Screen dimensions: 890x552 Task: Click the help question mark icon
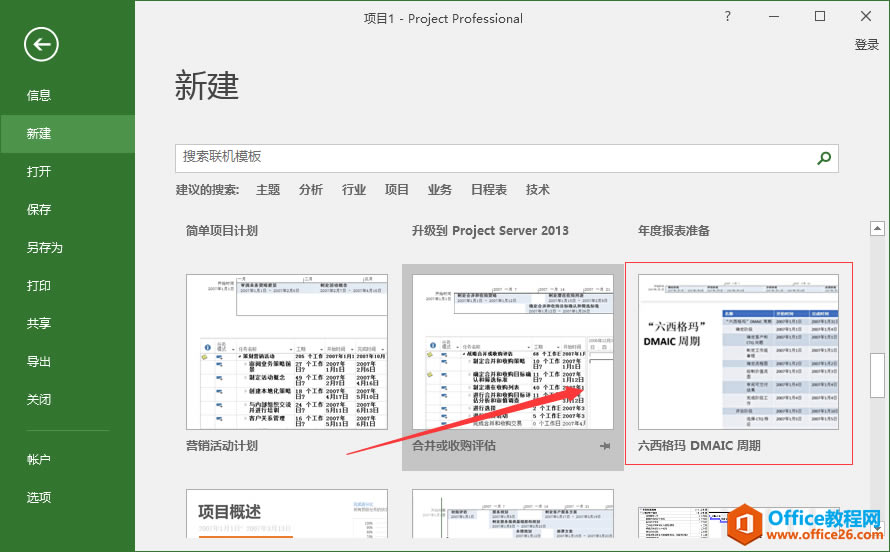[x=728, y=16]
